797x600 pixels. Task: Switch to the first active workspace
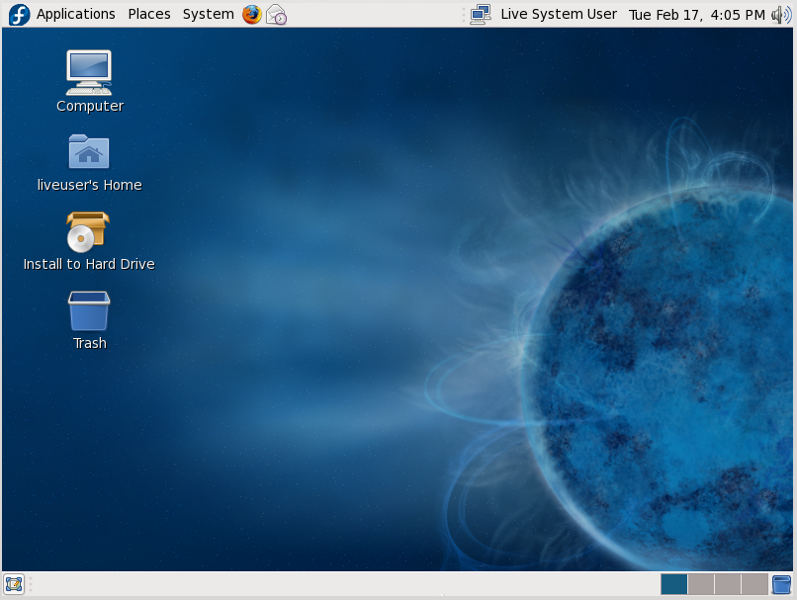tap(674, 584)
